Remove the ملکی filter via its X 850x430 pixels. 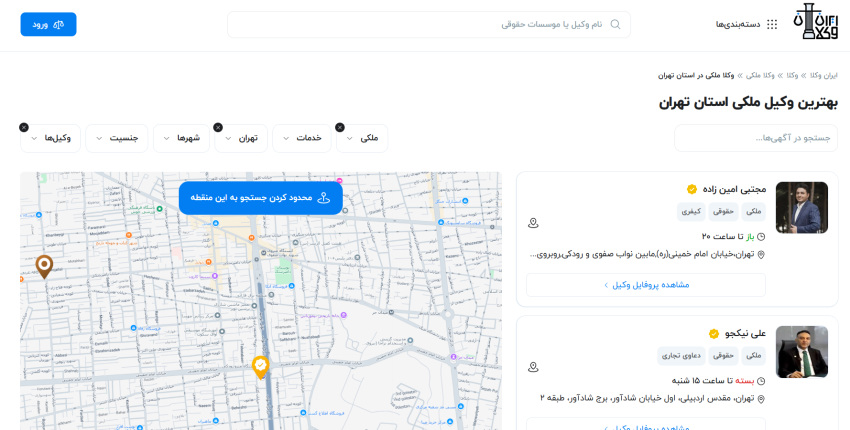[340, 127]
